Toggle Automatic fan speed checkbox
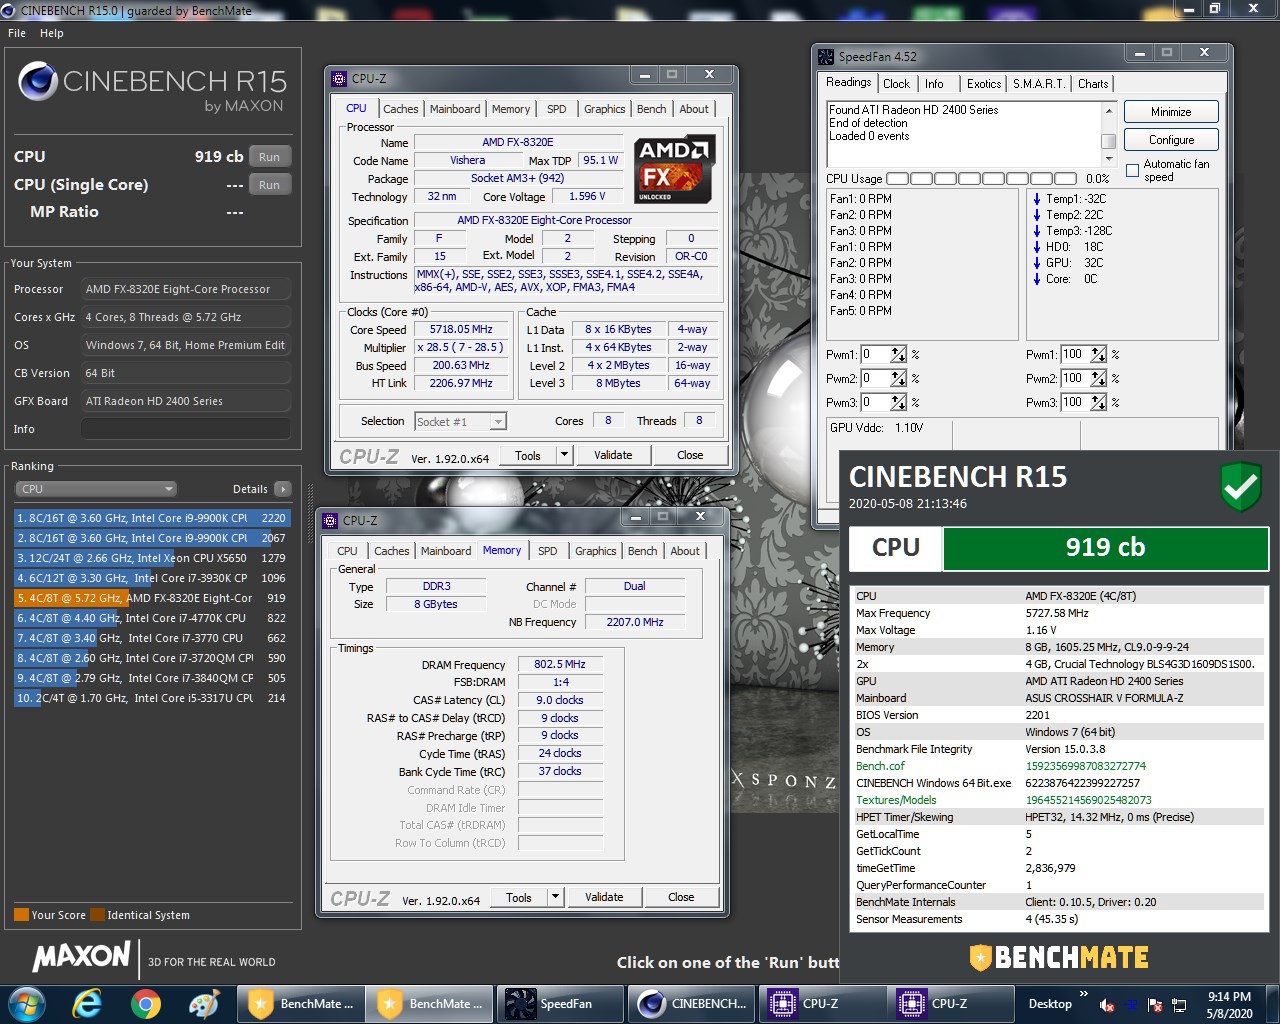 point(1132,170)
